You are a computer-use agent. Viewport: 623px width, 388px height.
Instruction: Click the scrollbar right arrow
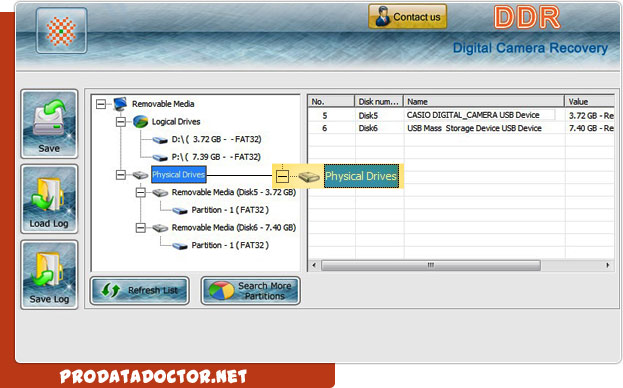[x=608, y=265]
